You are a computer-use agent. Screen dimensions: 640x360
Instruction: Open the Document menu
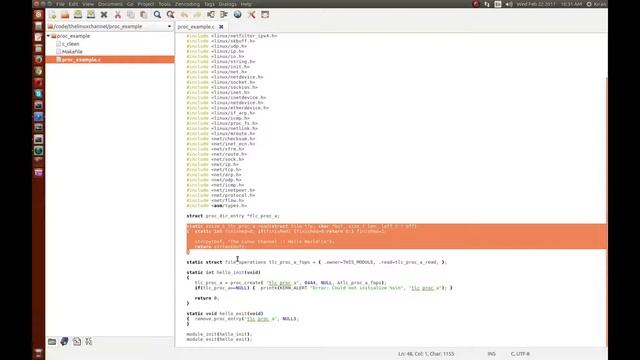click(110, 4)
